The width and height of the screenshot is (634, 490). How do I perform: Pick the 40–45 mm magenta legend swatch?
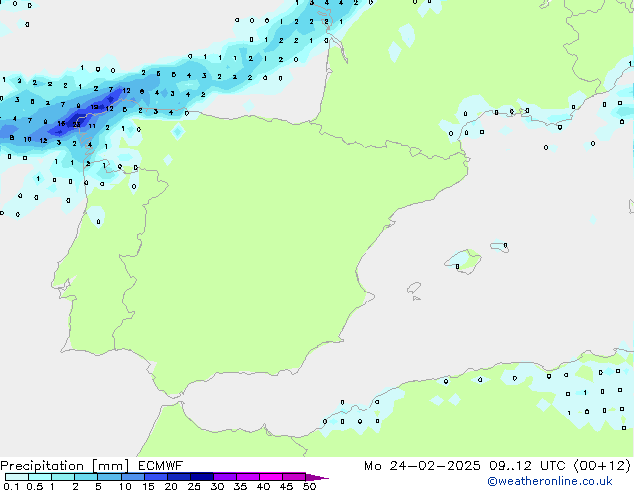pos(271,477)
